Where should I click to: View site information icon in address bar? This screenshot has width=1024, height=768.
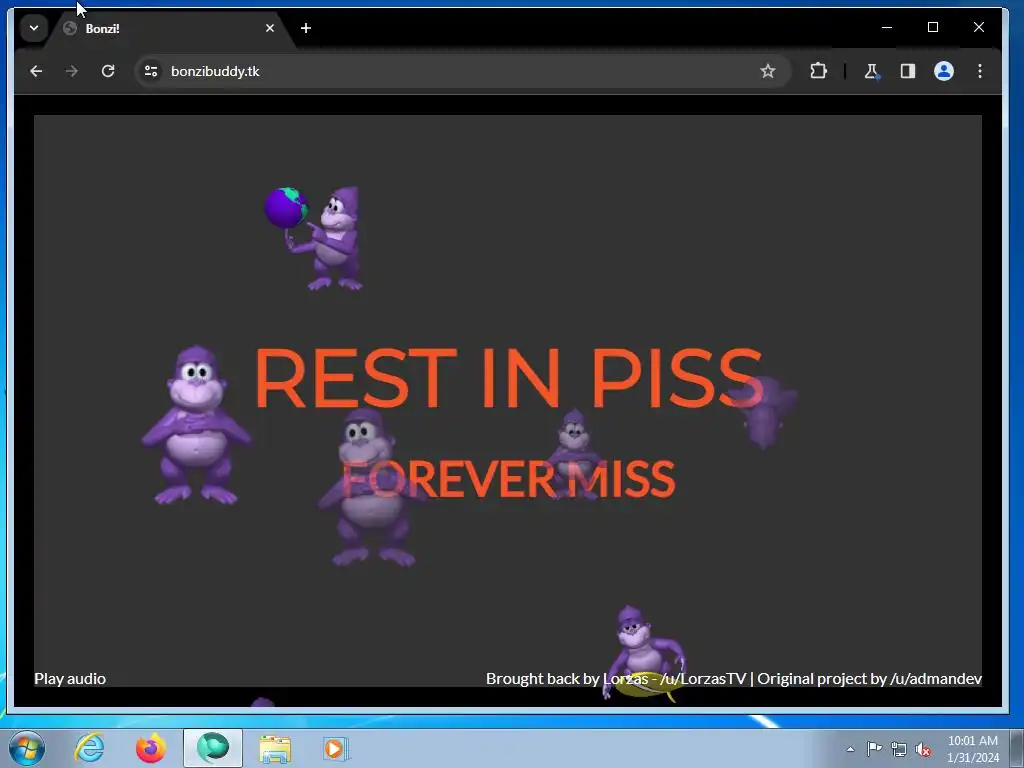point(151,71)
